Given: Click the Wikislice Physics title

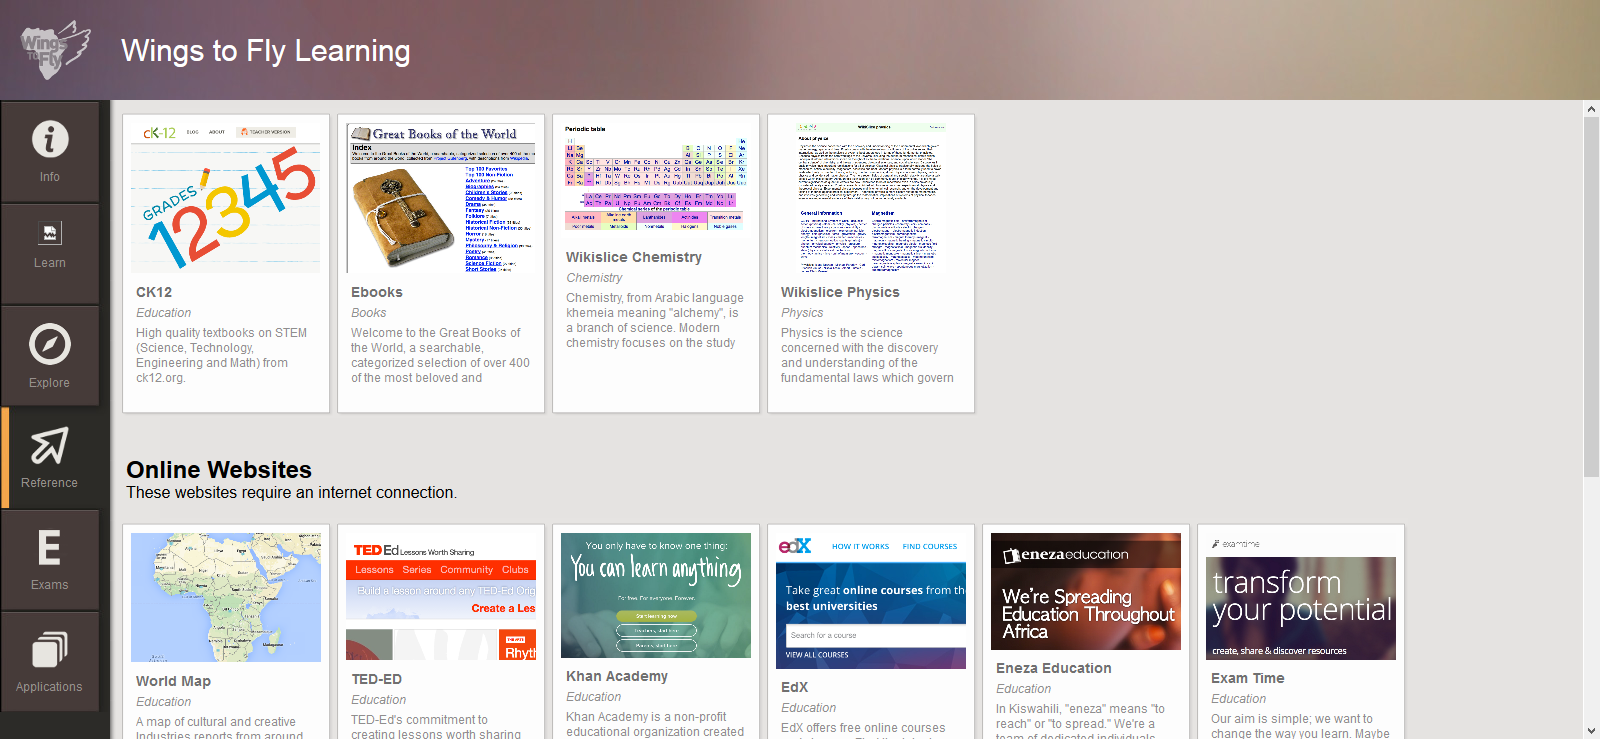Looking at the screenshot, I should (840, 292).
